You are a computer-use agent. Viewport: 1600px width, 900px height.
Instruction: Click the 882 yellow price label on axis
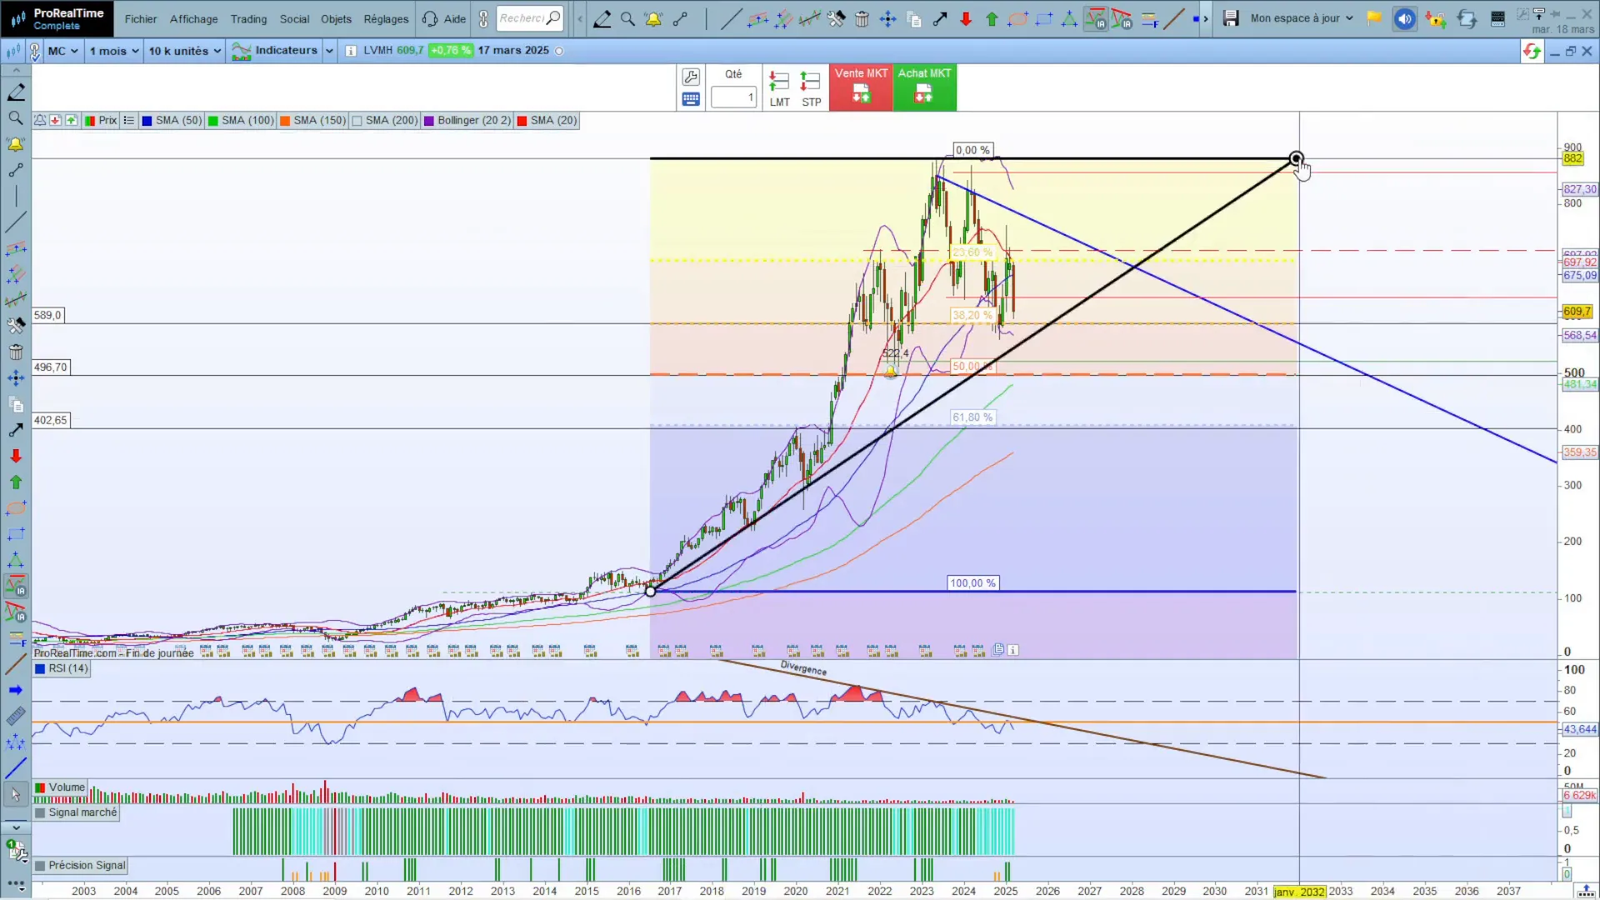coord(1573,159)
